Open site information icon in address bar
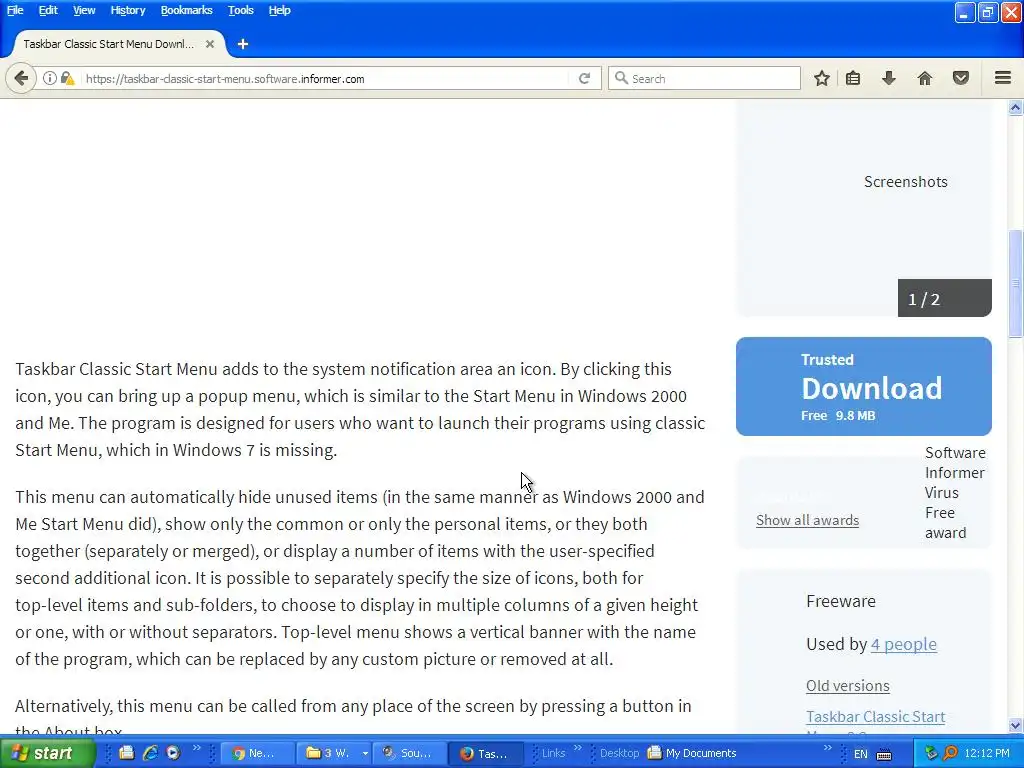The width and height of the screenshot is (1024, 768). pyautogui.click(x=50, y=78)
